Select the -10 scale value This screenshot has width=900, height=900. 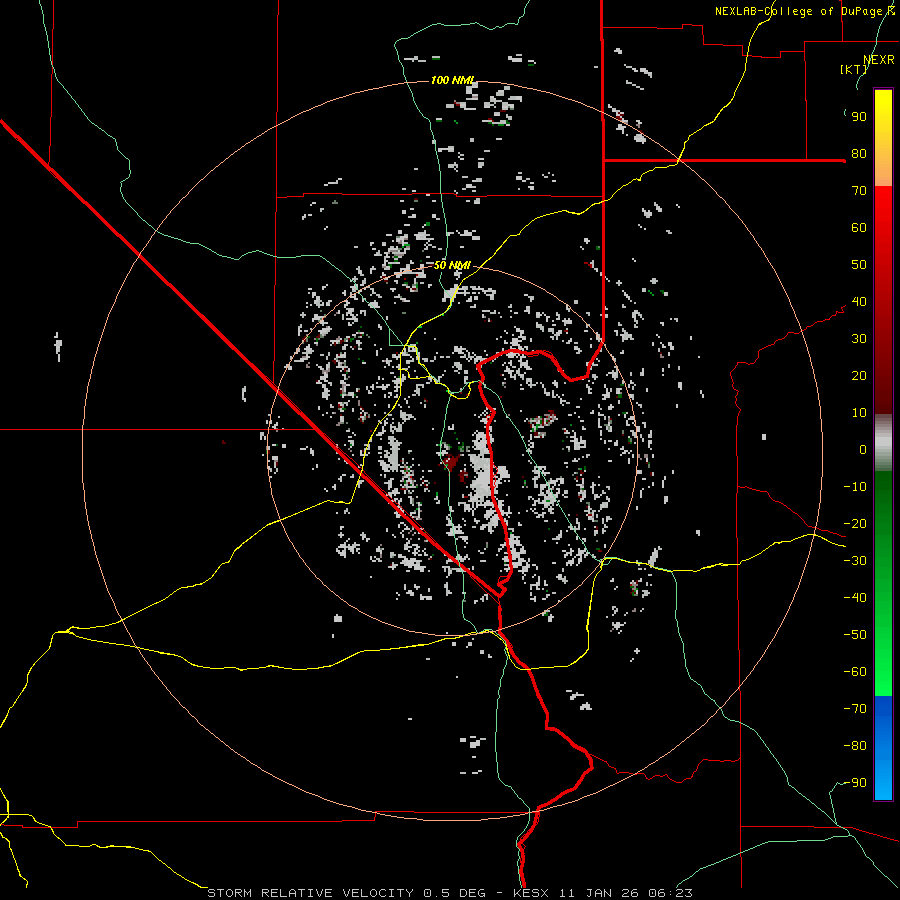[855, 487]
